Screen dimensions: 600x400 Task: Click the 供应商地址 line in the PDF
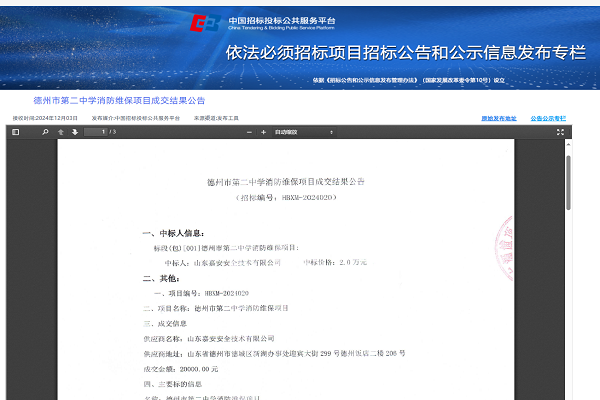click(274, 354)
